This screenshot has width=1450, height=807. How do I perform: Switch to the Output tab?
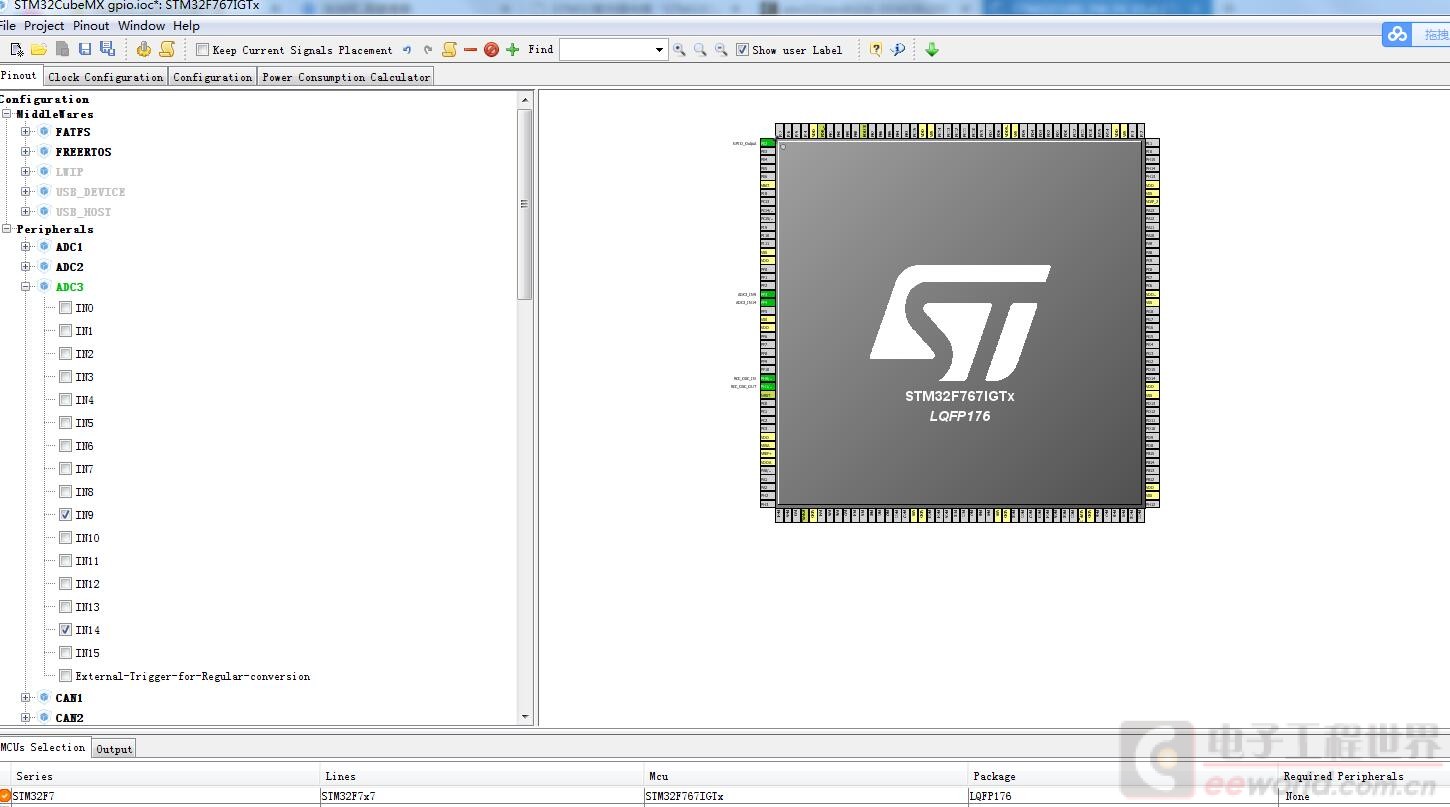pyautogui.click(x=114, y=749)
